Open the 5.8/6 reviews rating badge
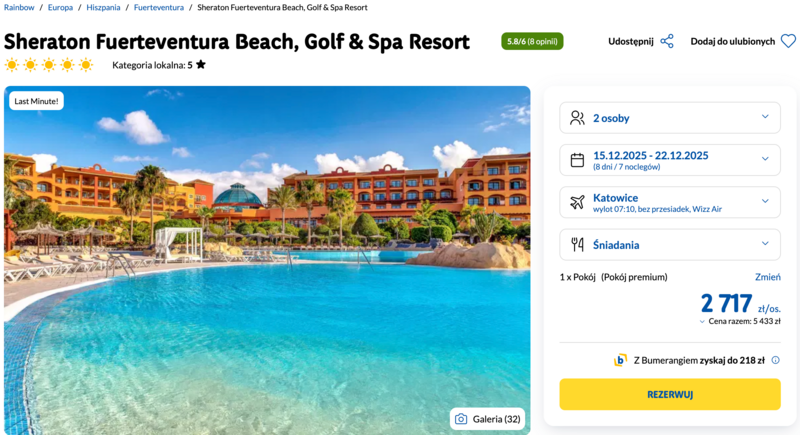This screenshot has width=800, height=435. click(532, 41)
